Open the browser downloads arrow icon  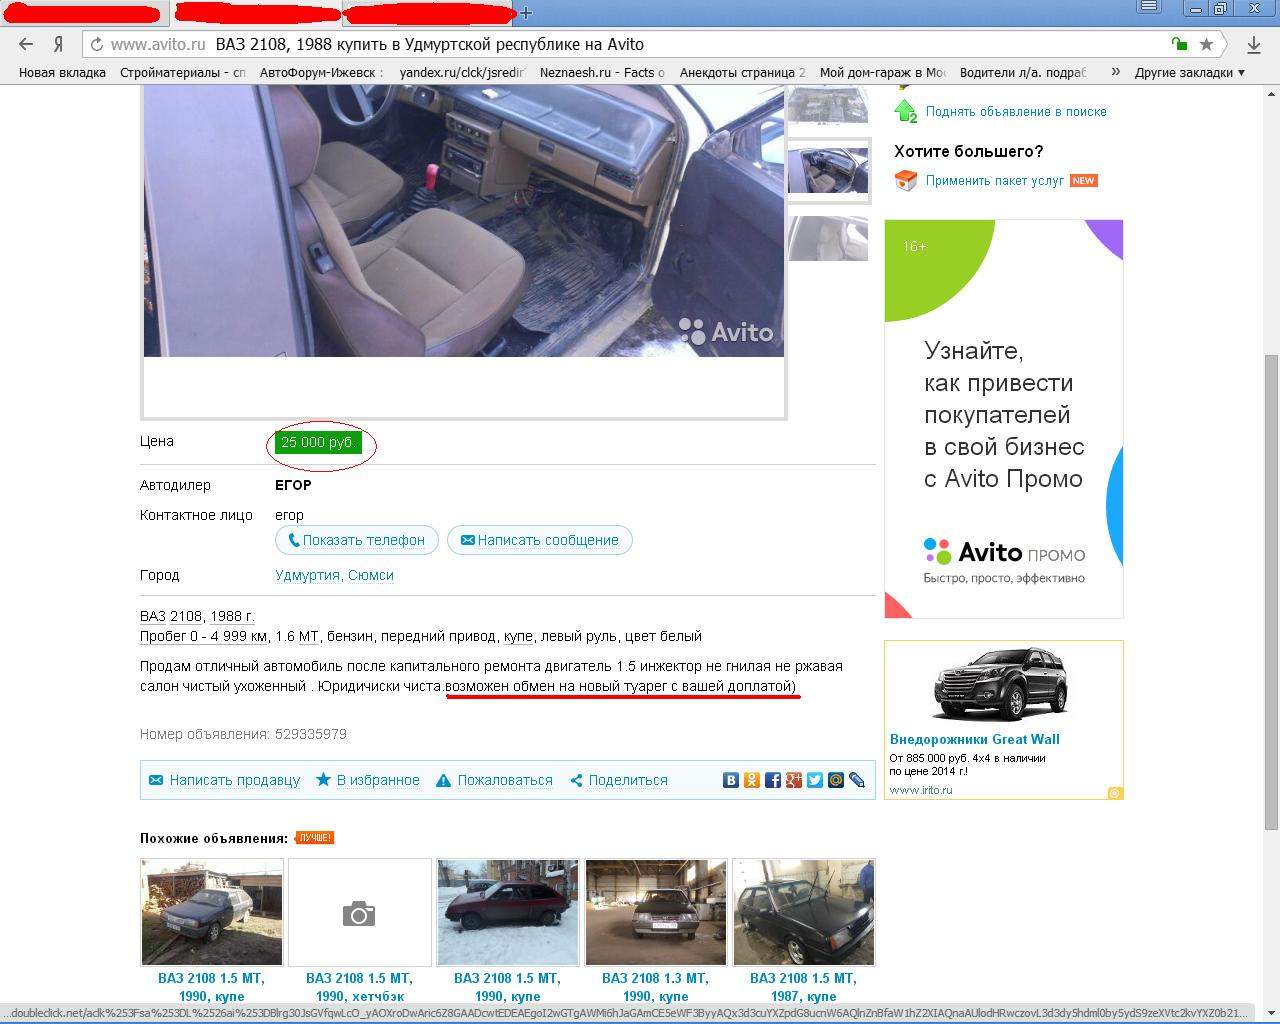1253,45
